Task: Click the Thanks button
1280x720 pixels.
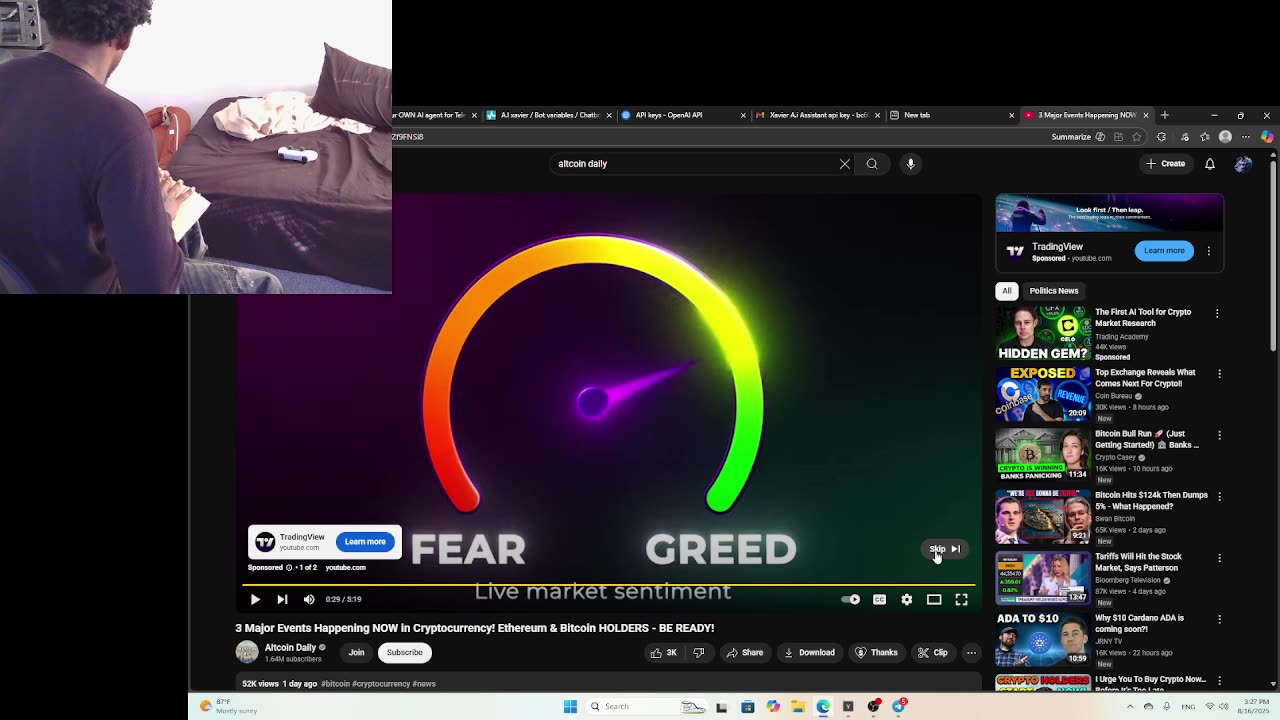Action: point(877,653)
